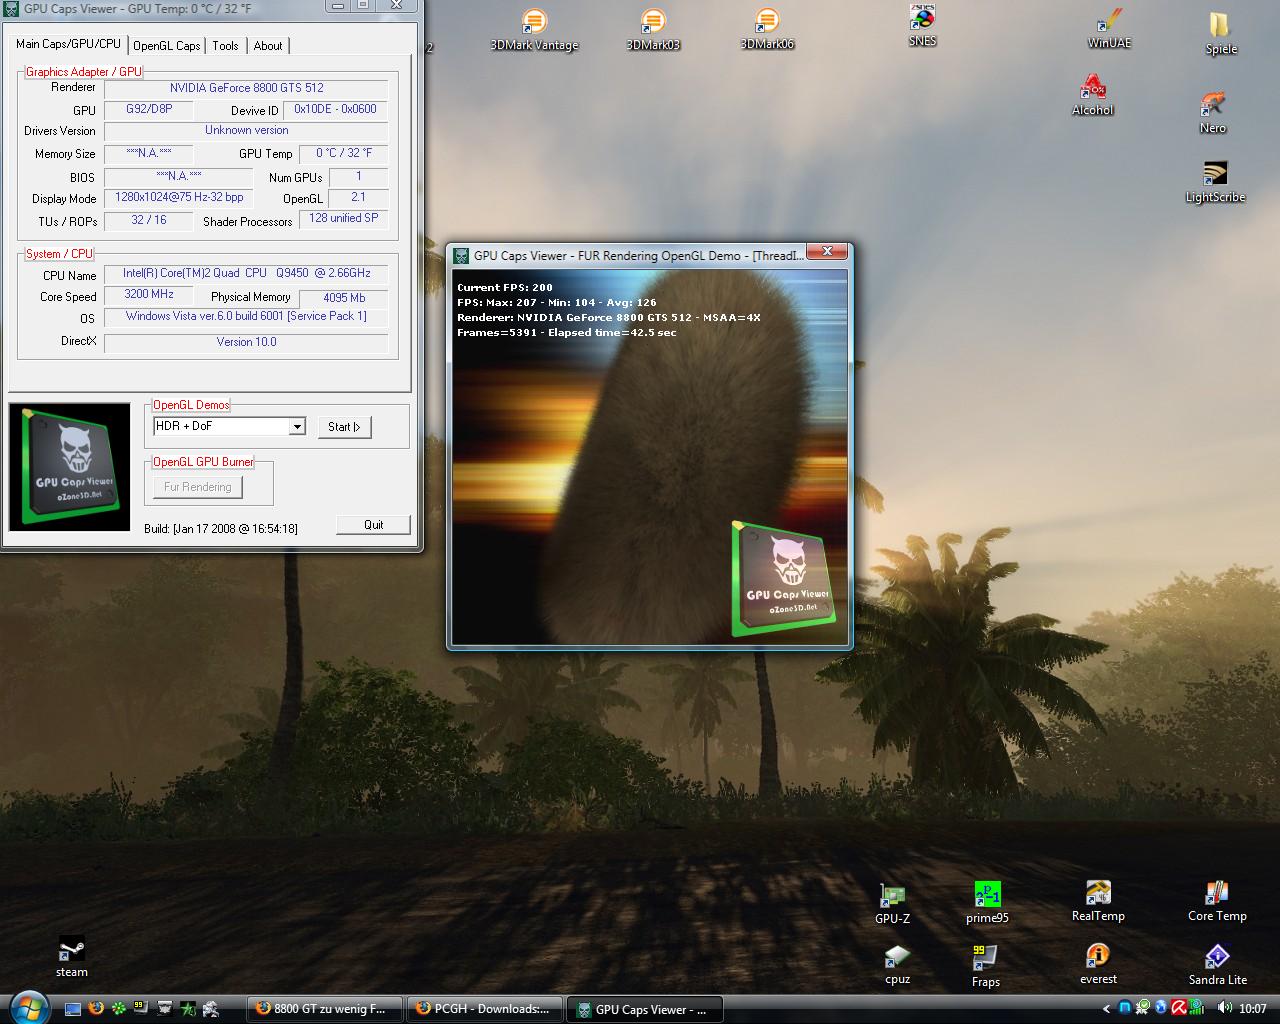Switch to the Main Caps/GPU/CPU tab
Image resolution: width=1280 pixels, height=1024 pixels.
(68, 44)
